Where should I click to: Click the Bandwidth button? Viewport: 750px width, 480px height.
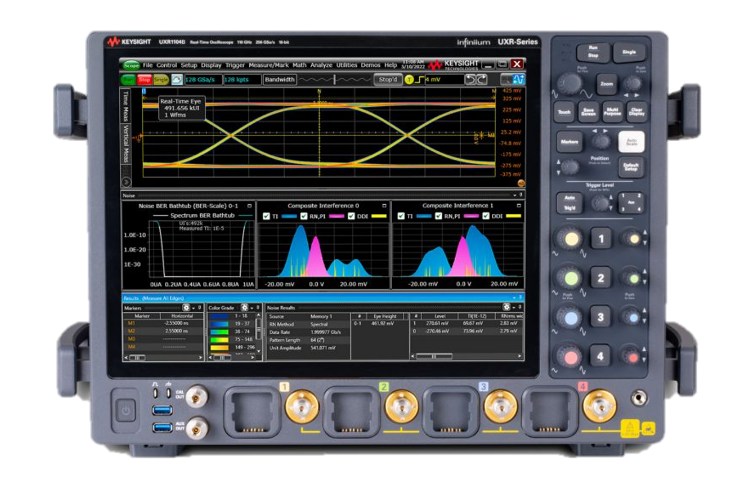coord(280,79)
